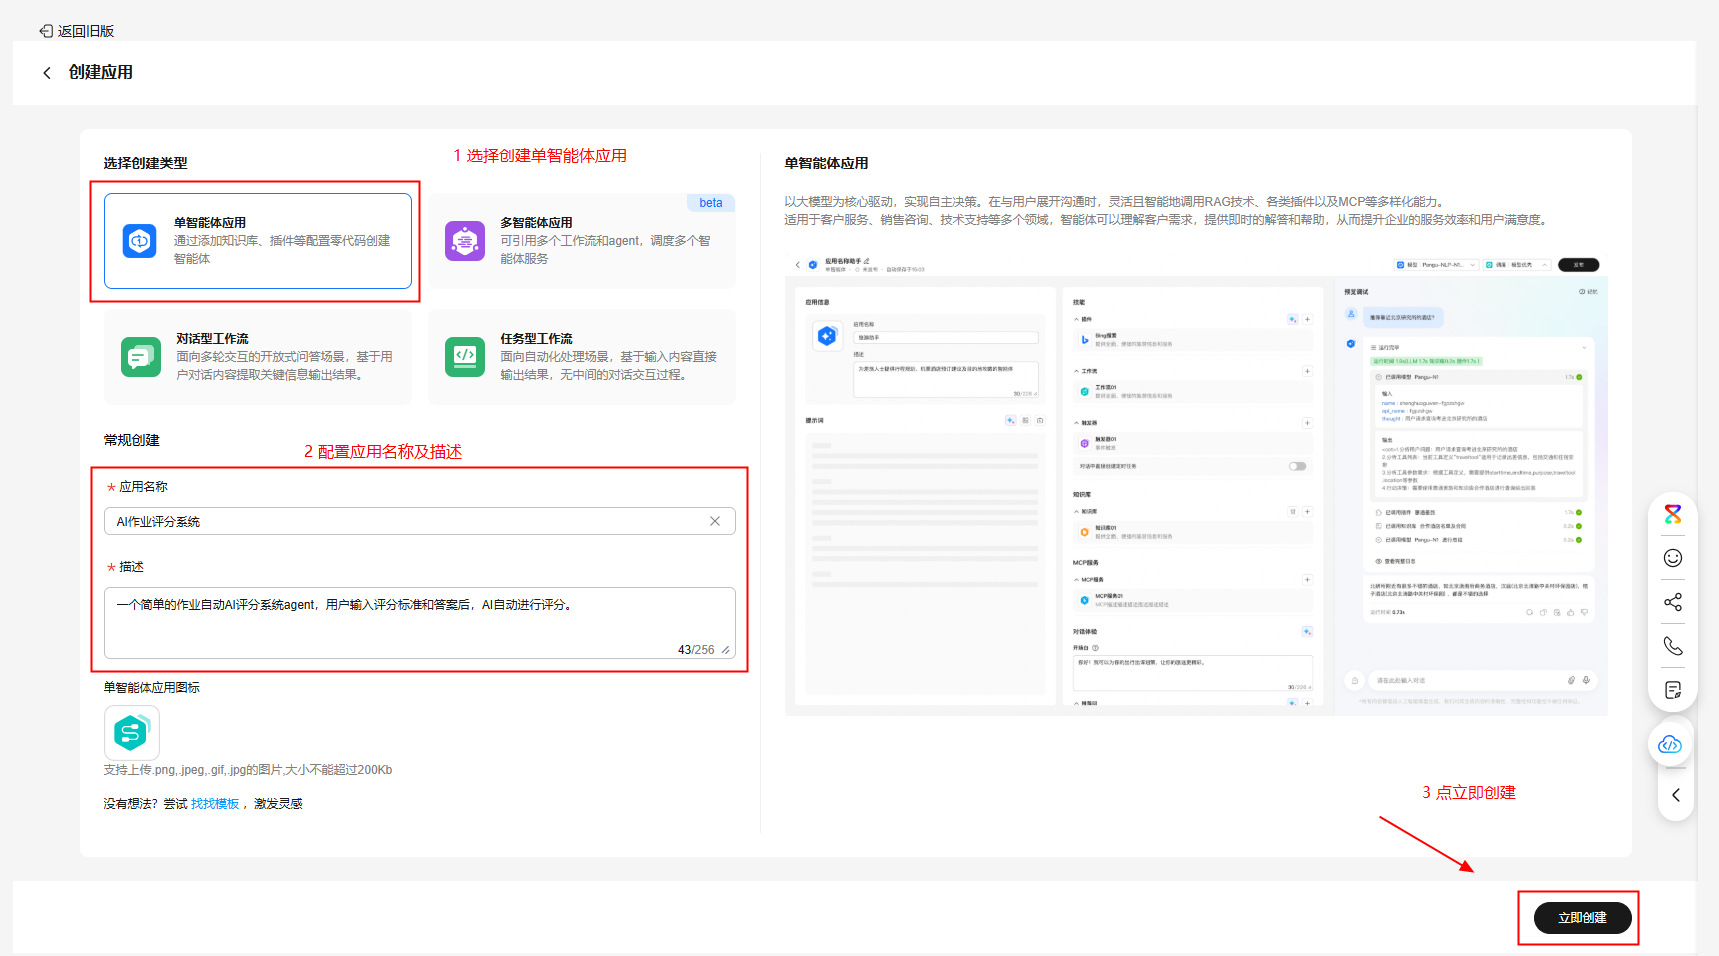Click the 返回旧版 return-to-old-version link
The image size is (1719, 956).
point(77,31)
